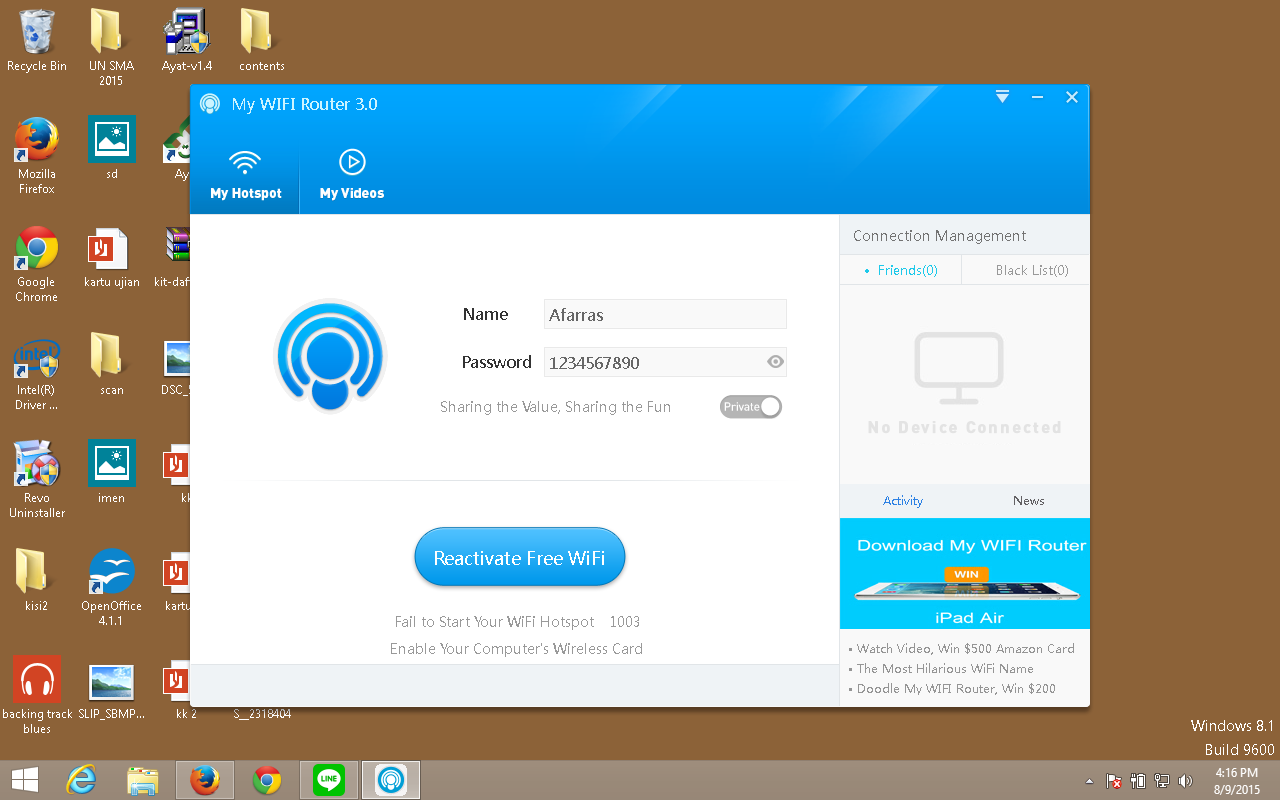Open The Most Hilarious WiFi Name link
This screenshot has height=800, width=1280.
pos(945,668)
